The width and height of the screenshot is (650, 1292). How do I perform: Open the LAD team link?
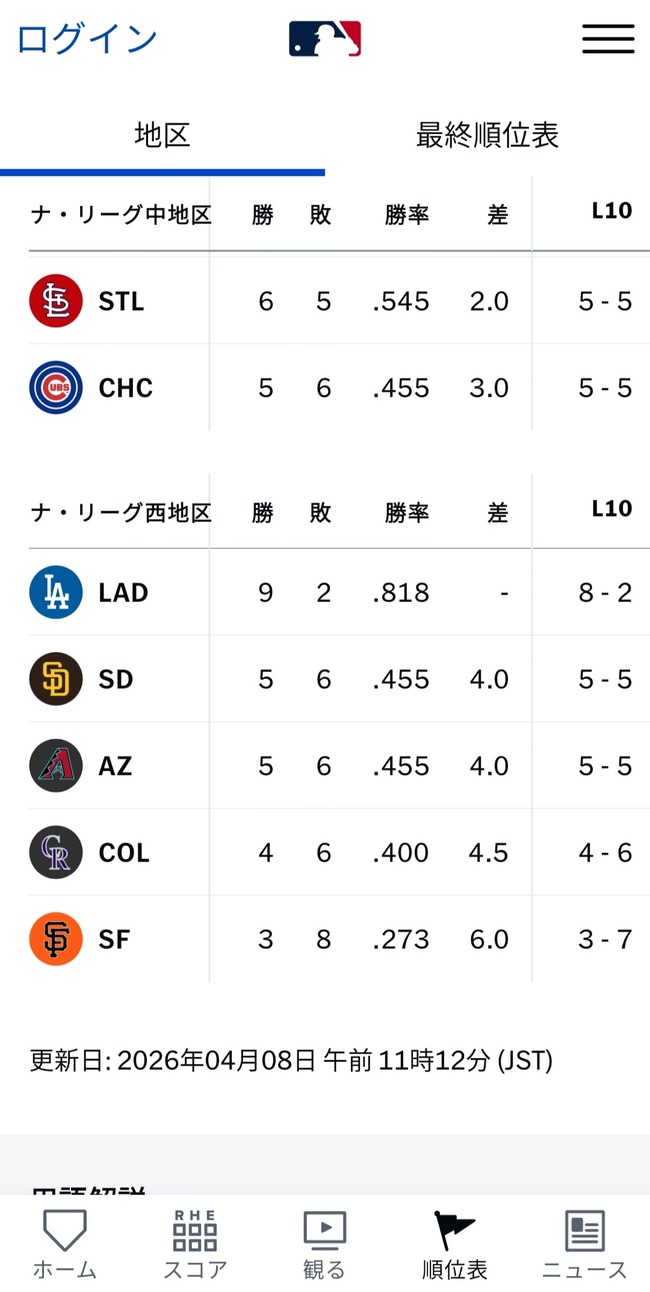click(x=123, y=592)
